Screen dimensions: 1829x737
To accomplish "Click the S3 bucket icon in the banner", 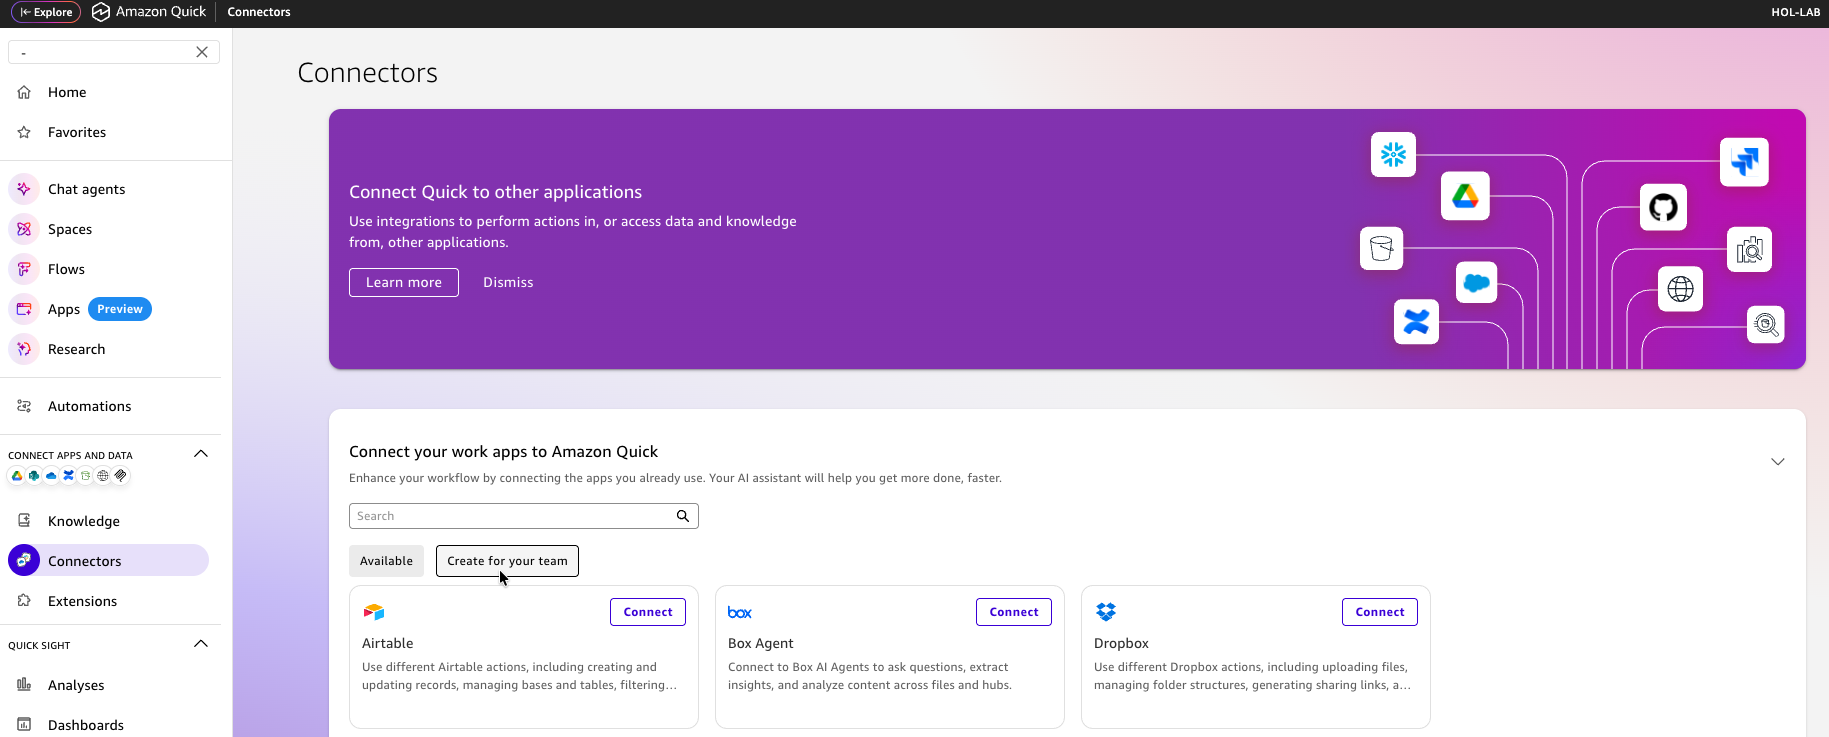I will pos(1381,248).
